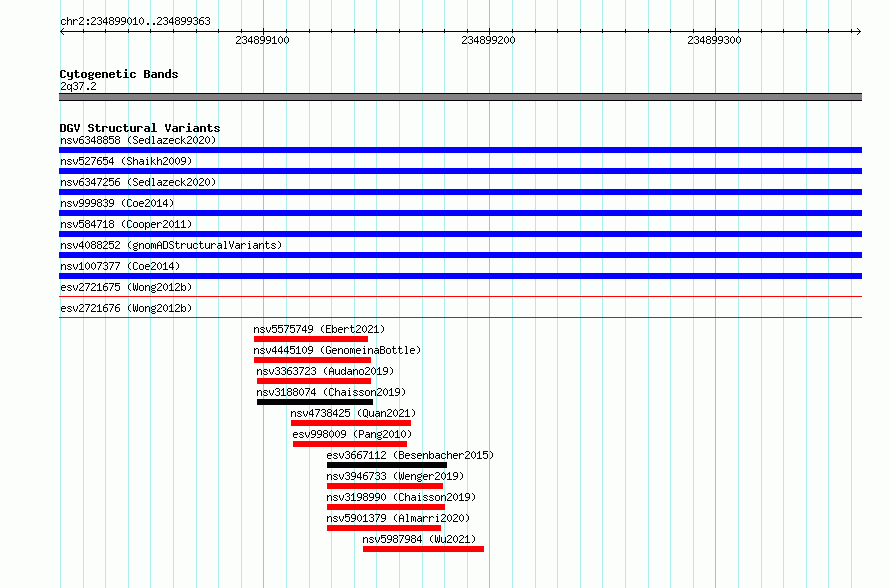Open nsv5987984 (Wu2021) variant
Viewport: 890px width, 588px height.
(x=419, y=539)
